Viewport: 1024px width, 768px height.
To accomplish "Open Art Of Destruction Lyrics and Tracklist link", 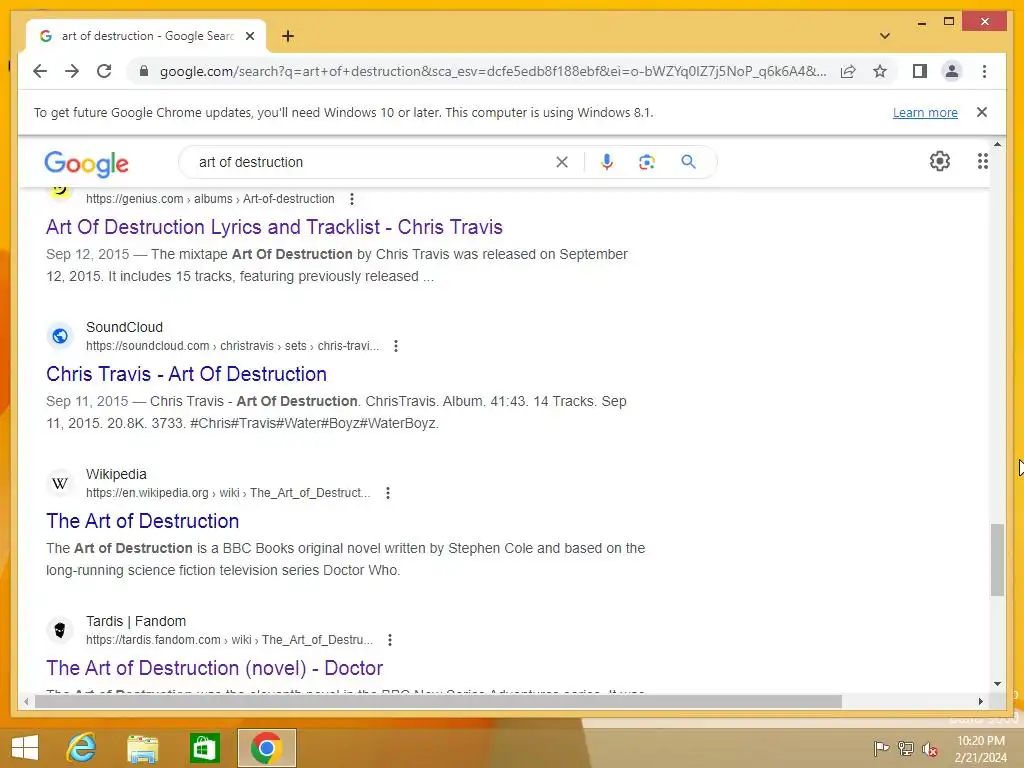I will click(274, 227).
